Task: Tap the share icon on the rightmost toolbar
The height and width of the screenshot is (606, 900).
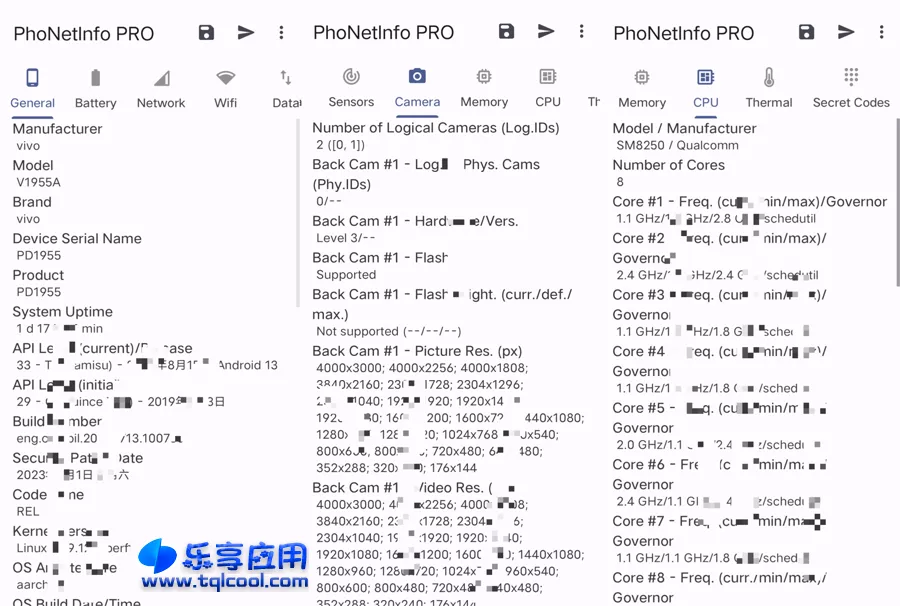Action: (x=845, y=32)
